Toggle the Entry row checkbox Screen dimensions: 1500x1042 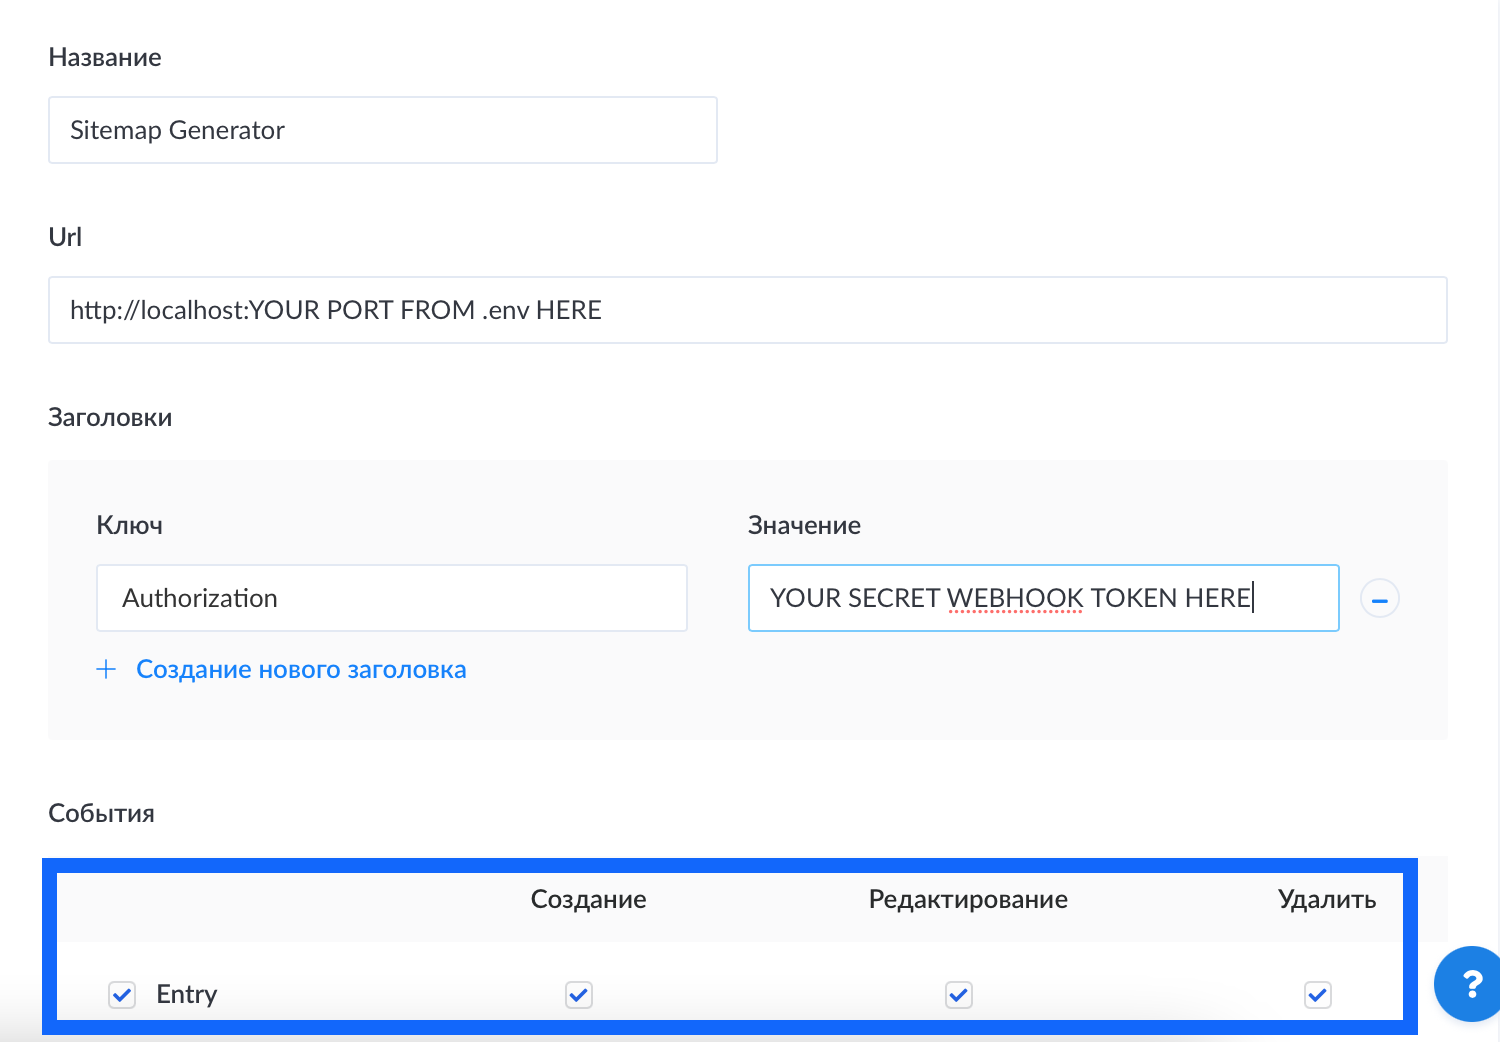pyautogui.click(x=122, y=995)
